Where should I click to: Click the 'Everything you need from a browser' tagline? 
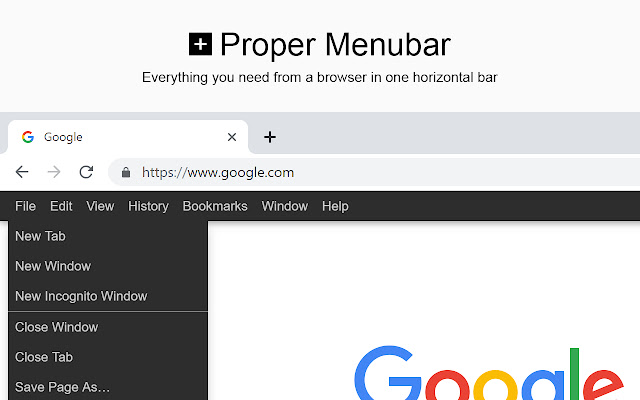pyautogui.click(x=320, y=78)
